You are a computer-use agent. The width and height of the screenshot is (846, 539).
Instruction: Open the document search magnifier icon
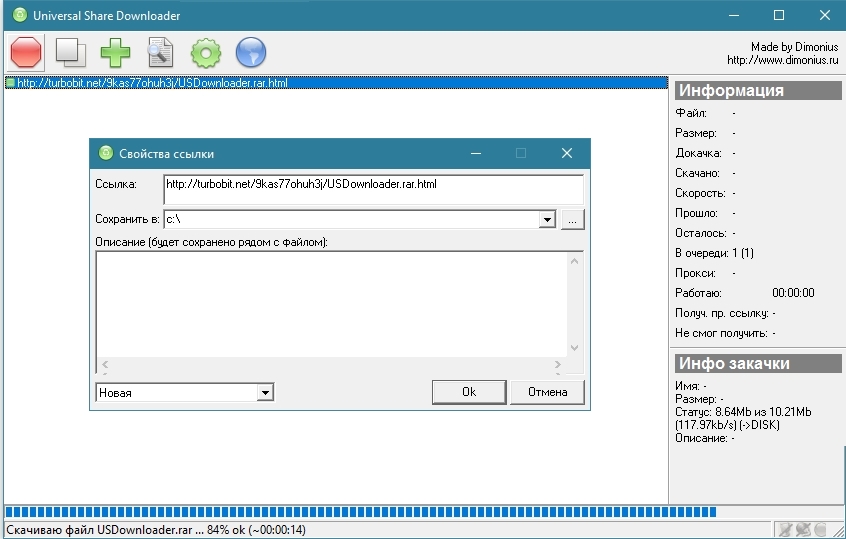(160, 52)
